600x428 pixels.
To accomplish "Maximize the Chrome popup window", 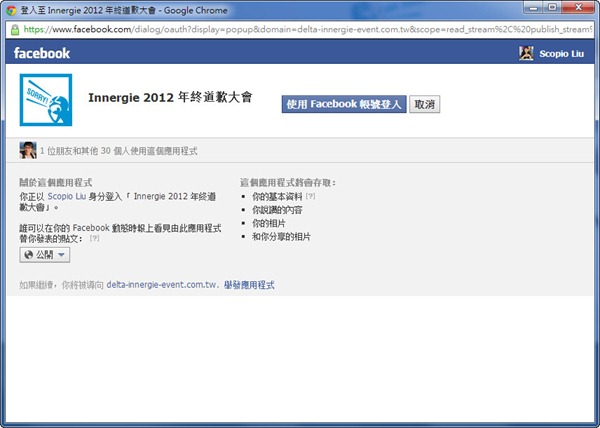I will pos(553,7).
